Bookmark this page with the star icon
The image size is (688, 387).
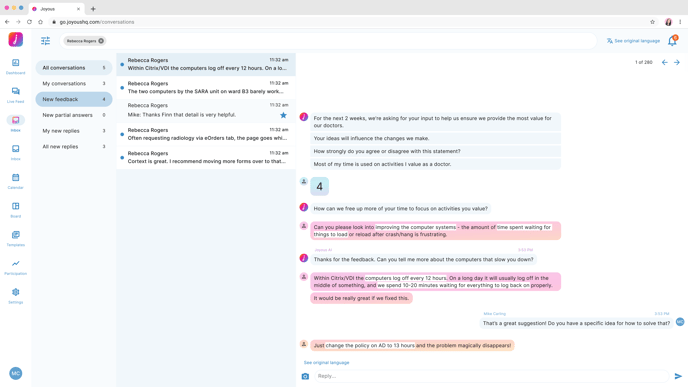(652, 22)
